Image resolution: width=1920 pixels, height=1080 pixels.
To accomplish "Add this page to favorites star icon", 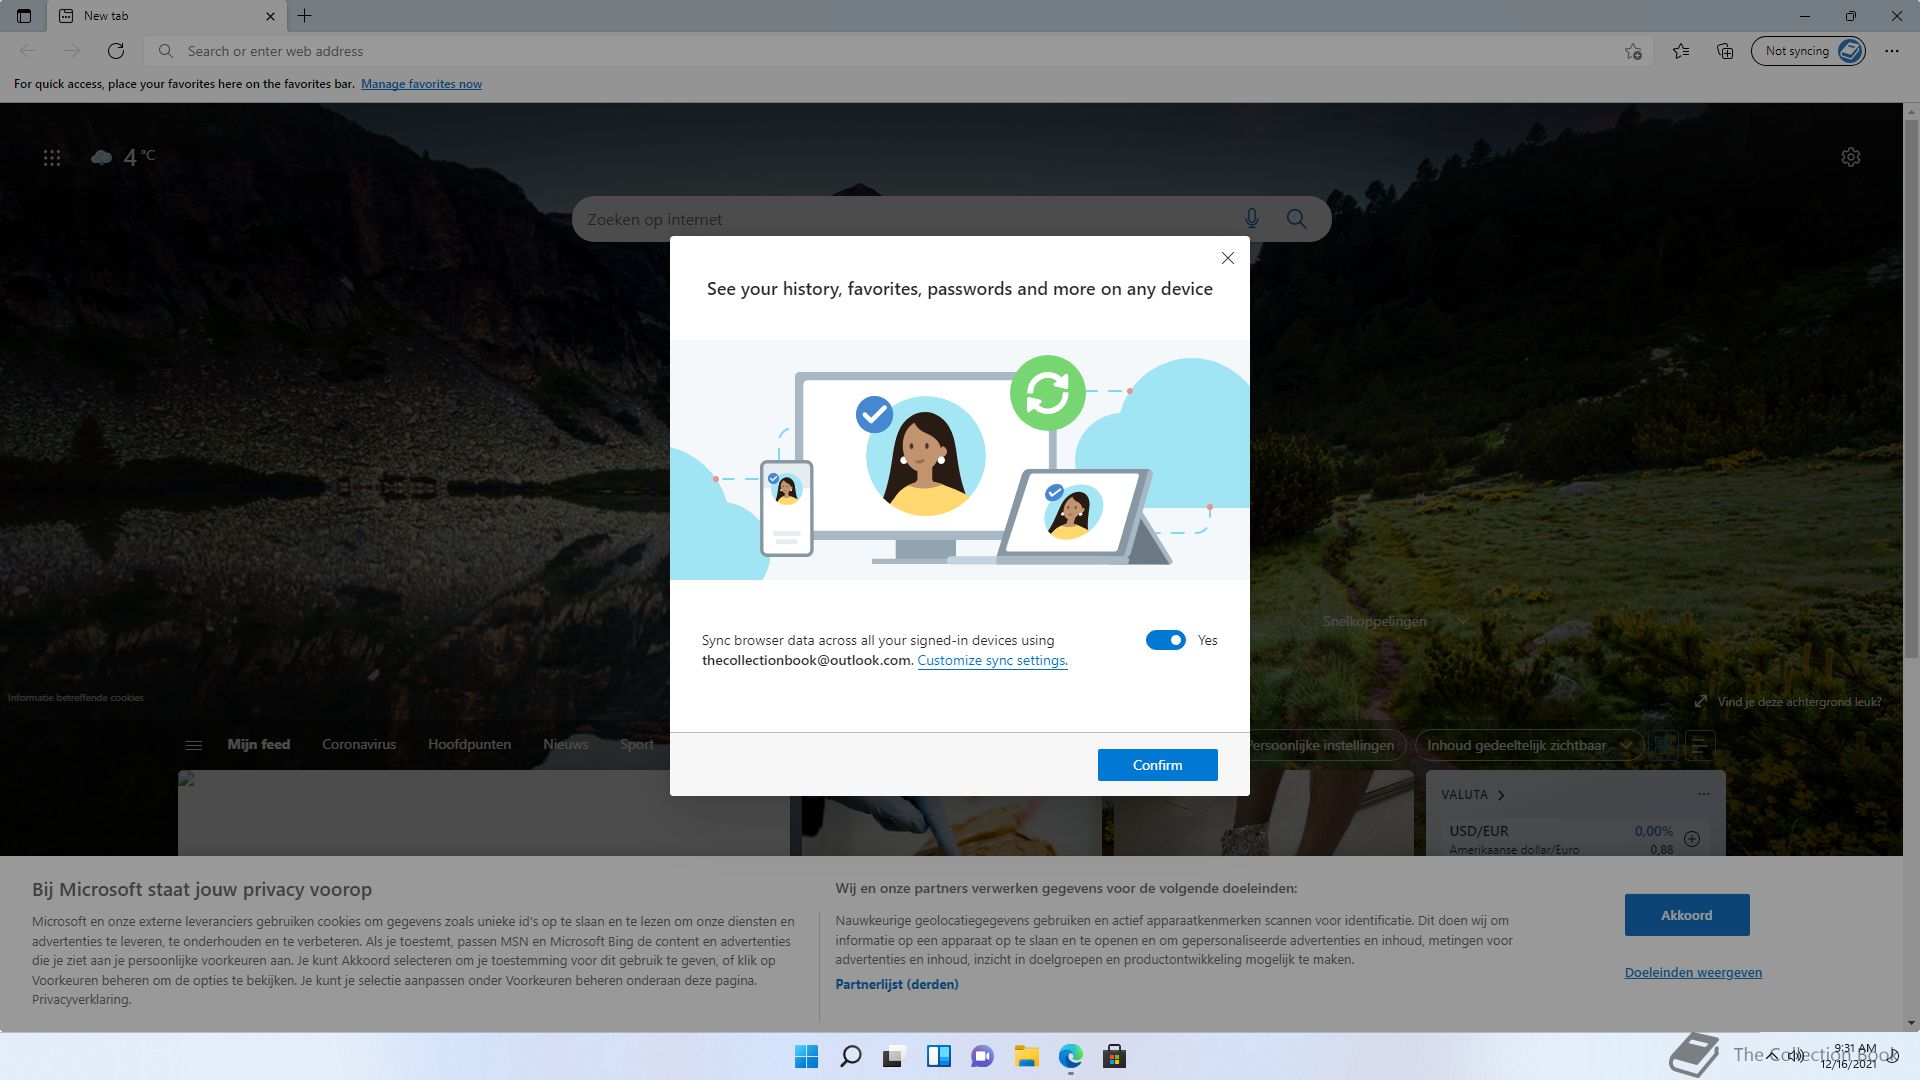I will click(1633, 51).
